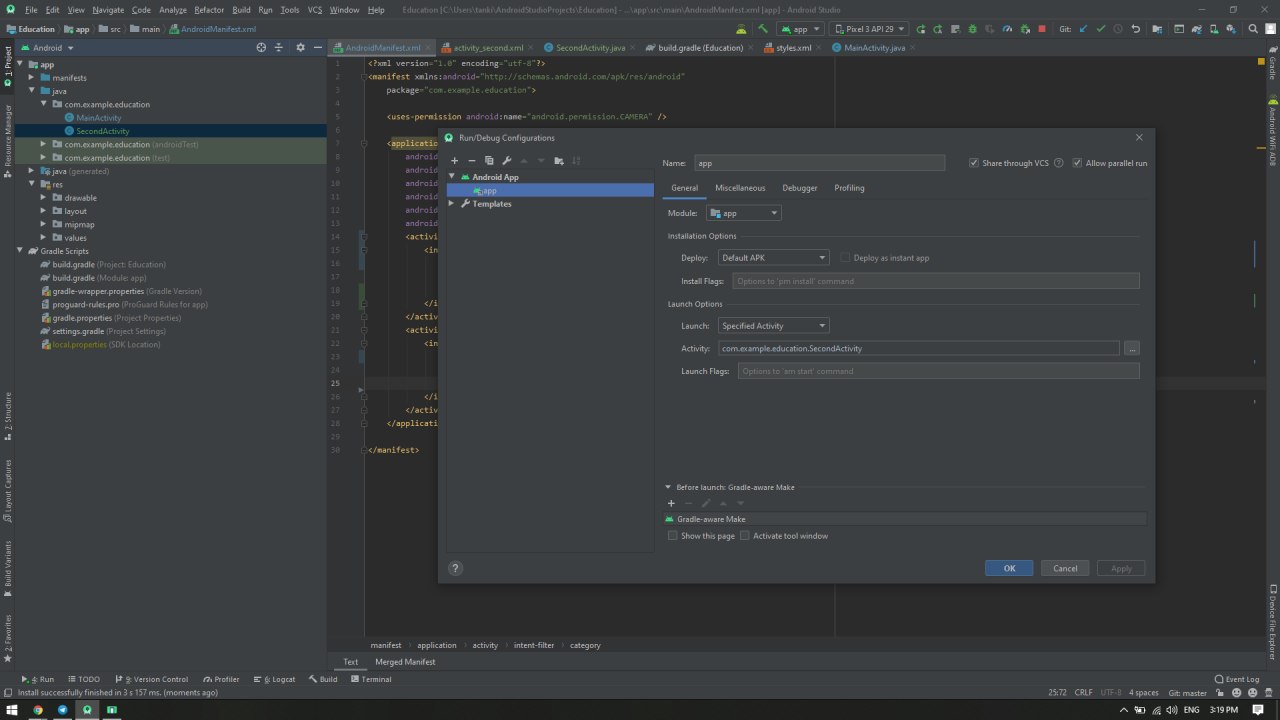Viewport: 1280px width, 720px height.
Task: Click the OK button
Action: pyautogui.click(x=1009, y=568)
